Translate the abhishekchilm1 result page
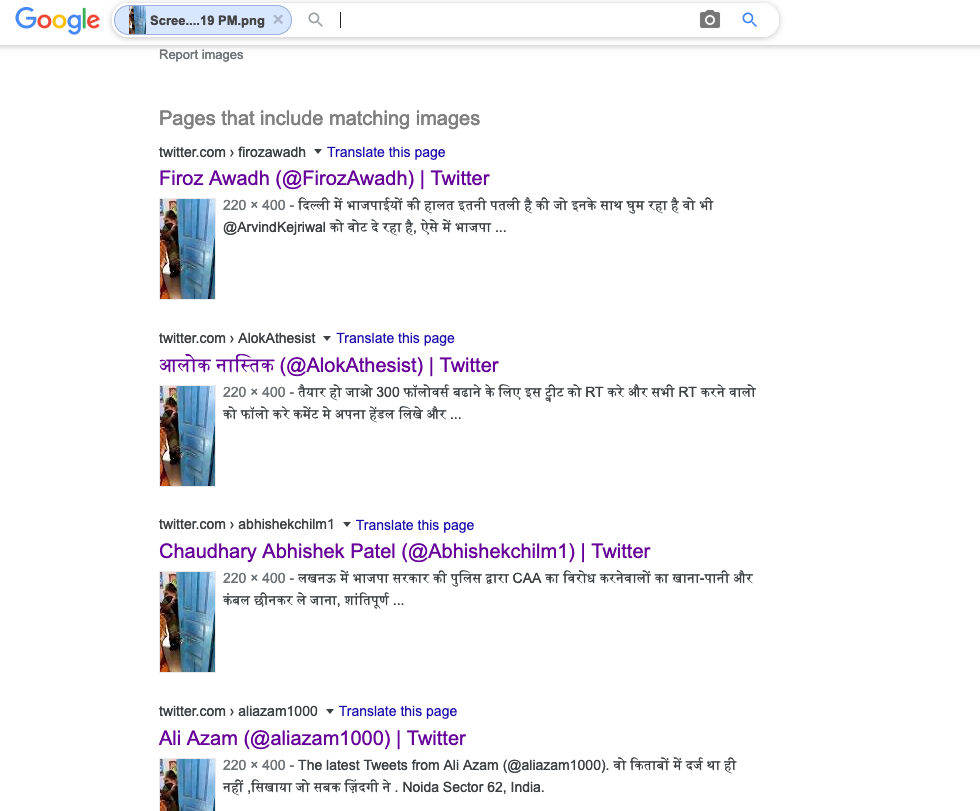 tap(415, 525)
